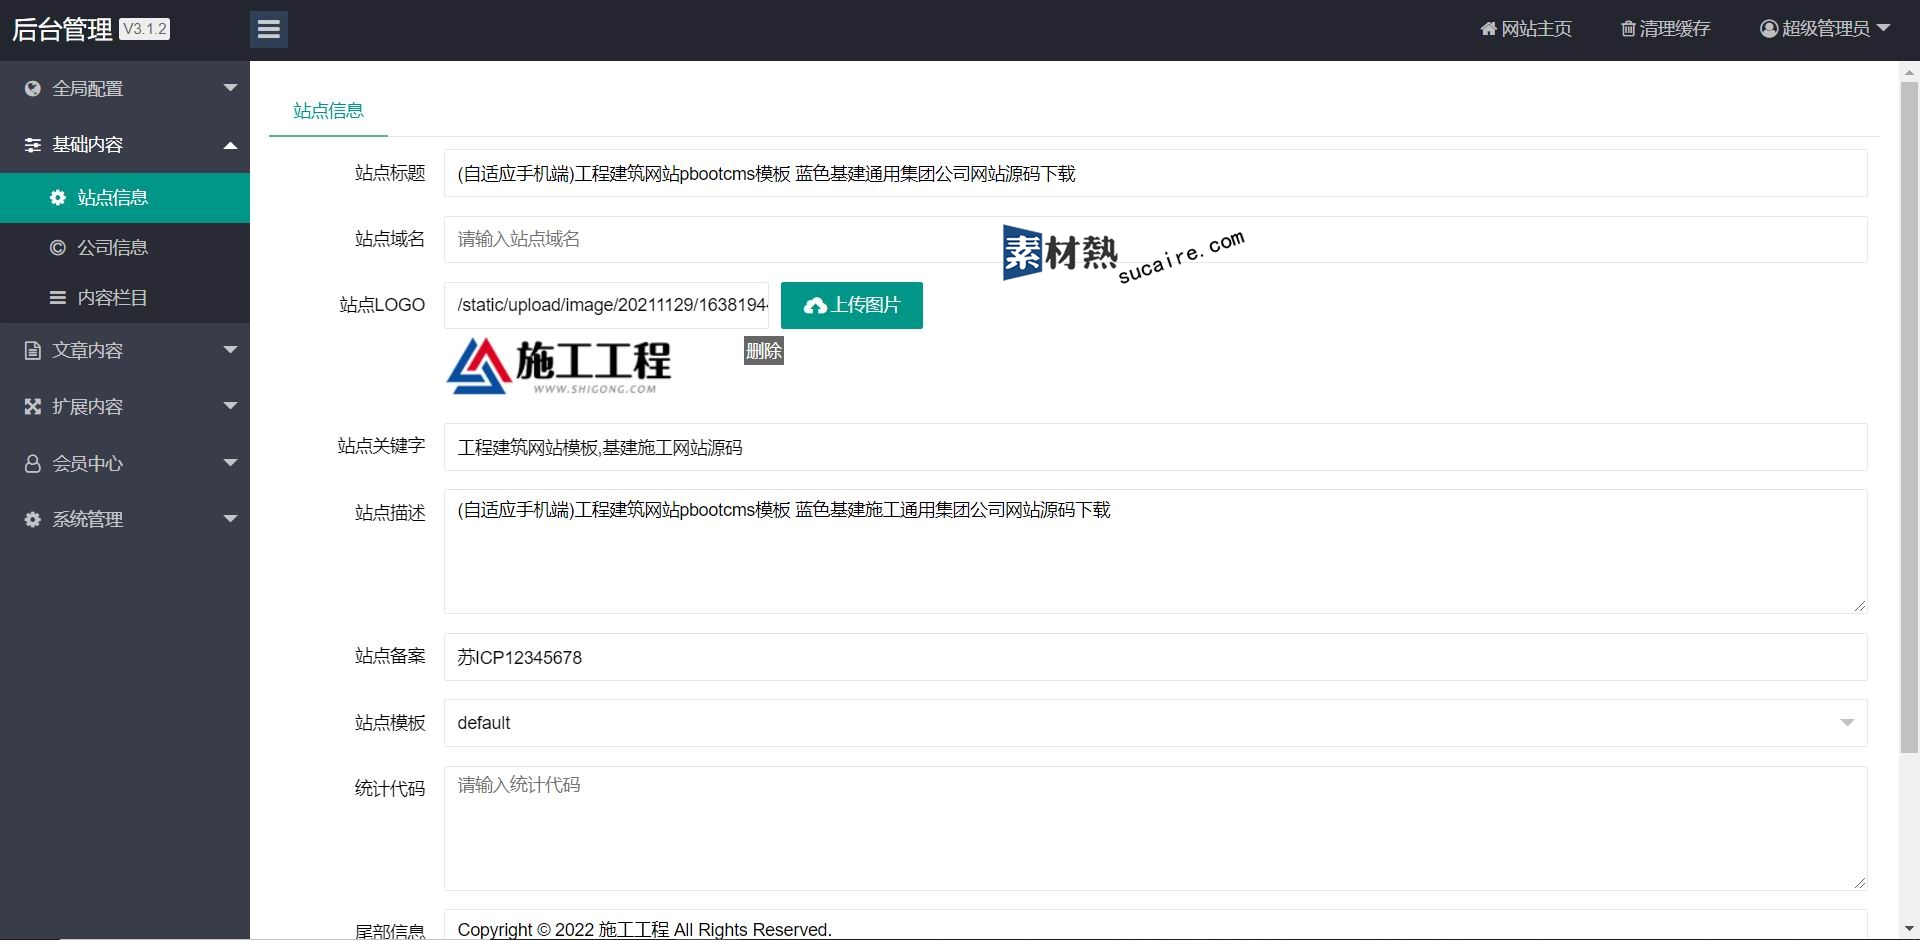Click the 统计代码 textarea resize handle
The image size is (1920, 940).
[1859, 882]
